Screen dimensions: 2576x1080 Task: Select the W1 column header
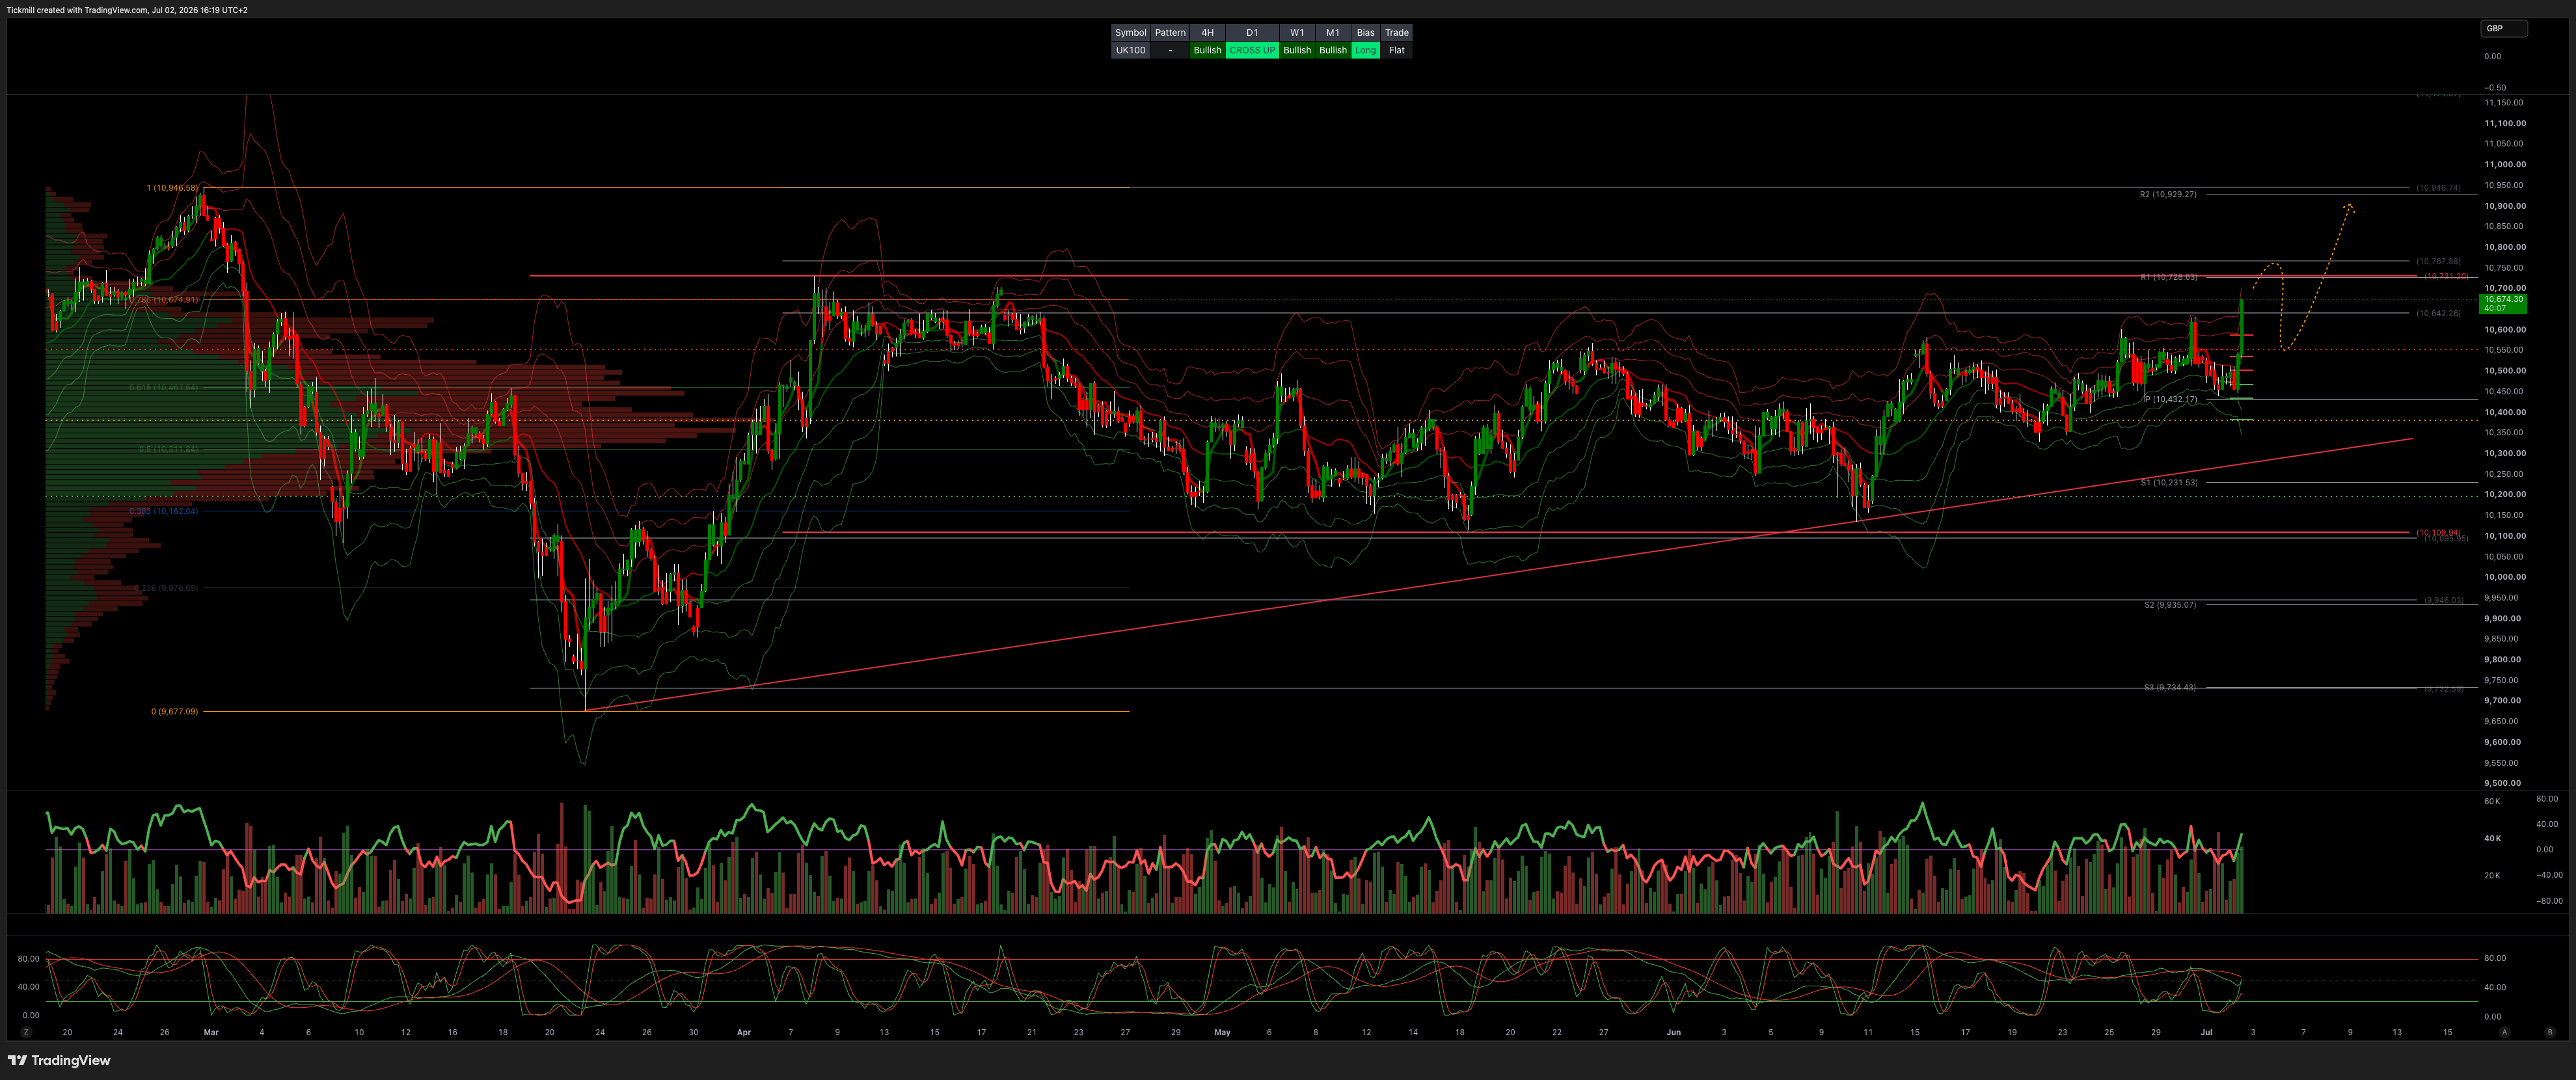(1297, 33)
